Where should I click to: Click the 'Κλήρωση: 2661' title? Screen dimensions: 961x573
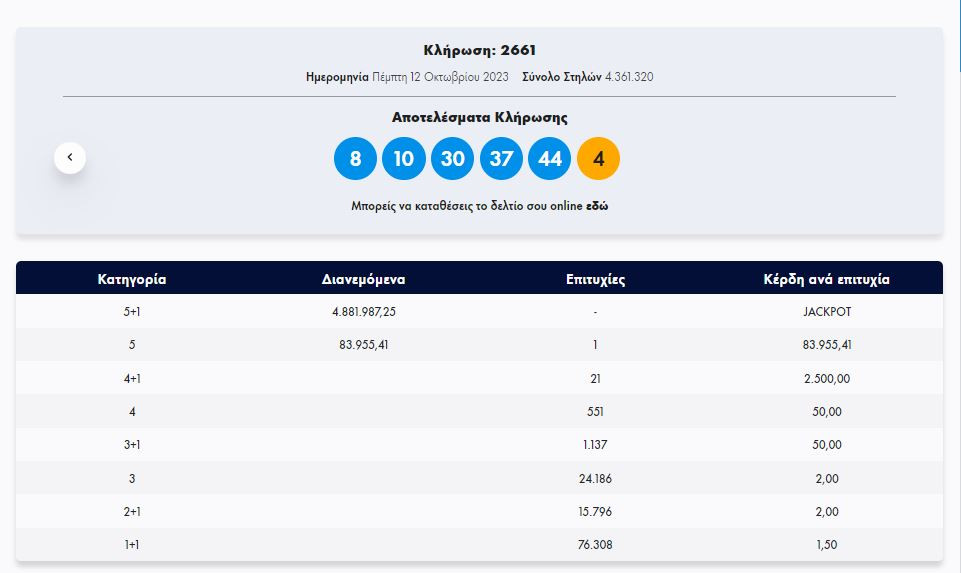[479, 51]
